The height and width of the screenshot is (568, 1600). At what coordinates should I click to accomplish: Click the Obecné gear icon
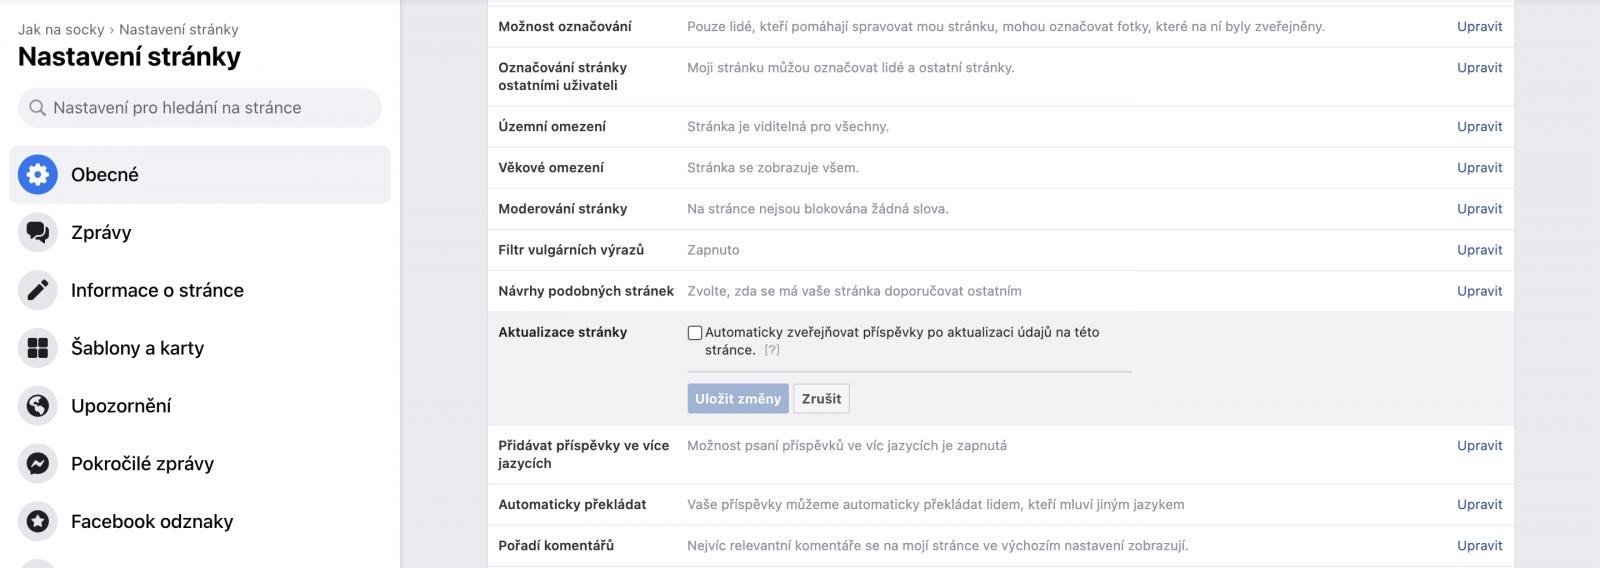(38, 175)
